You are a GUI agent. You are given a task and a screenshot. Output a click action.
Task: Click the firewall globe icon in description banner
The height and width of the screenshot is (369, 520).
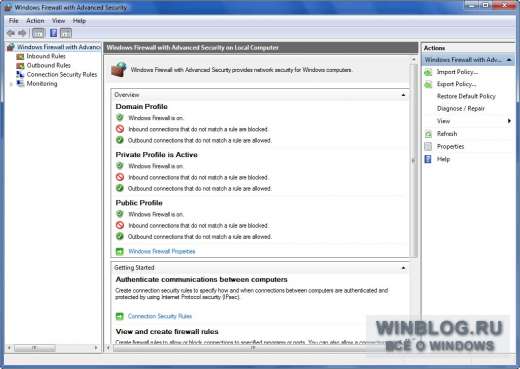pyautogui.click(x=119, y=69)
